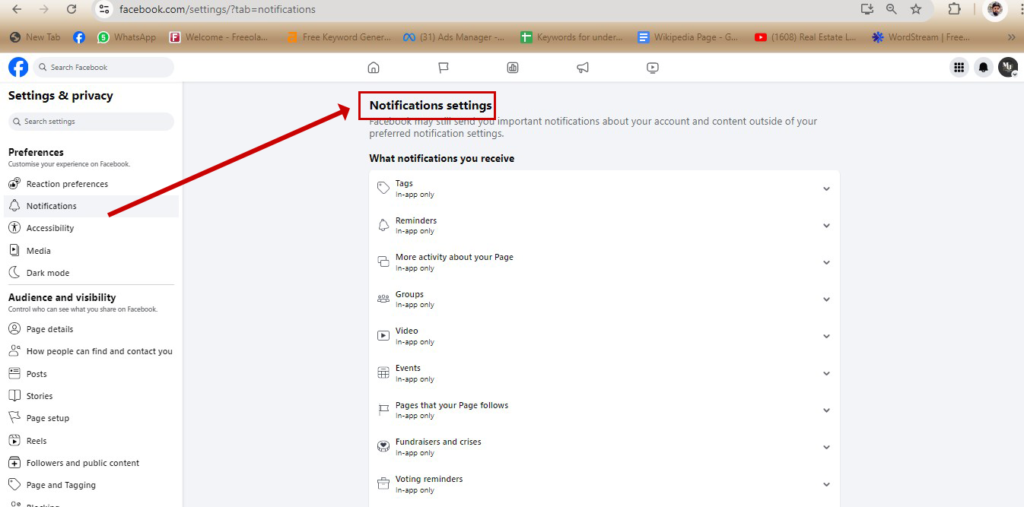
Task: Open the WordStream bookmark
Action: pos(921,38)
